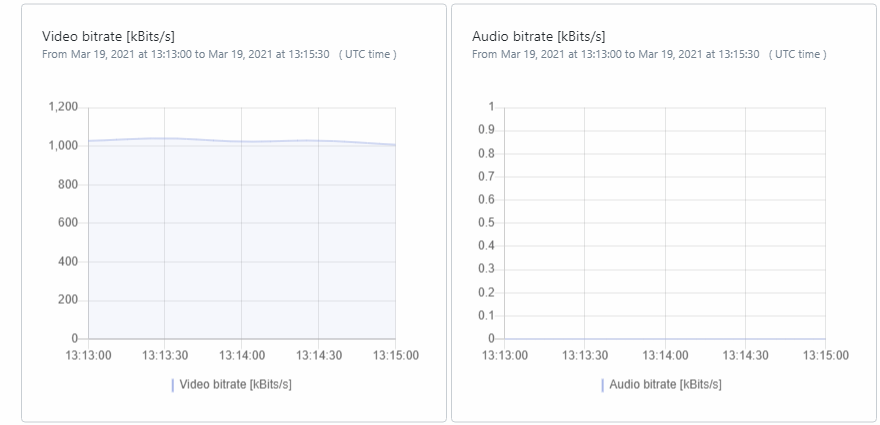Click video line point at 13:13:30
The width and height of the screenshot is (880, 425).
click(x=164, y=138)
